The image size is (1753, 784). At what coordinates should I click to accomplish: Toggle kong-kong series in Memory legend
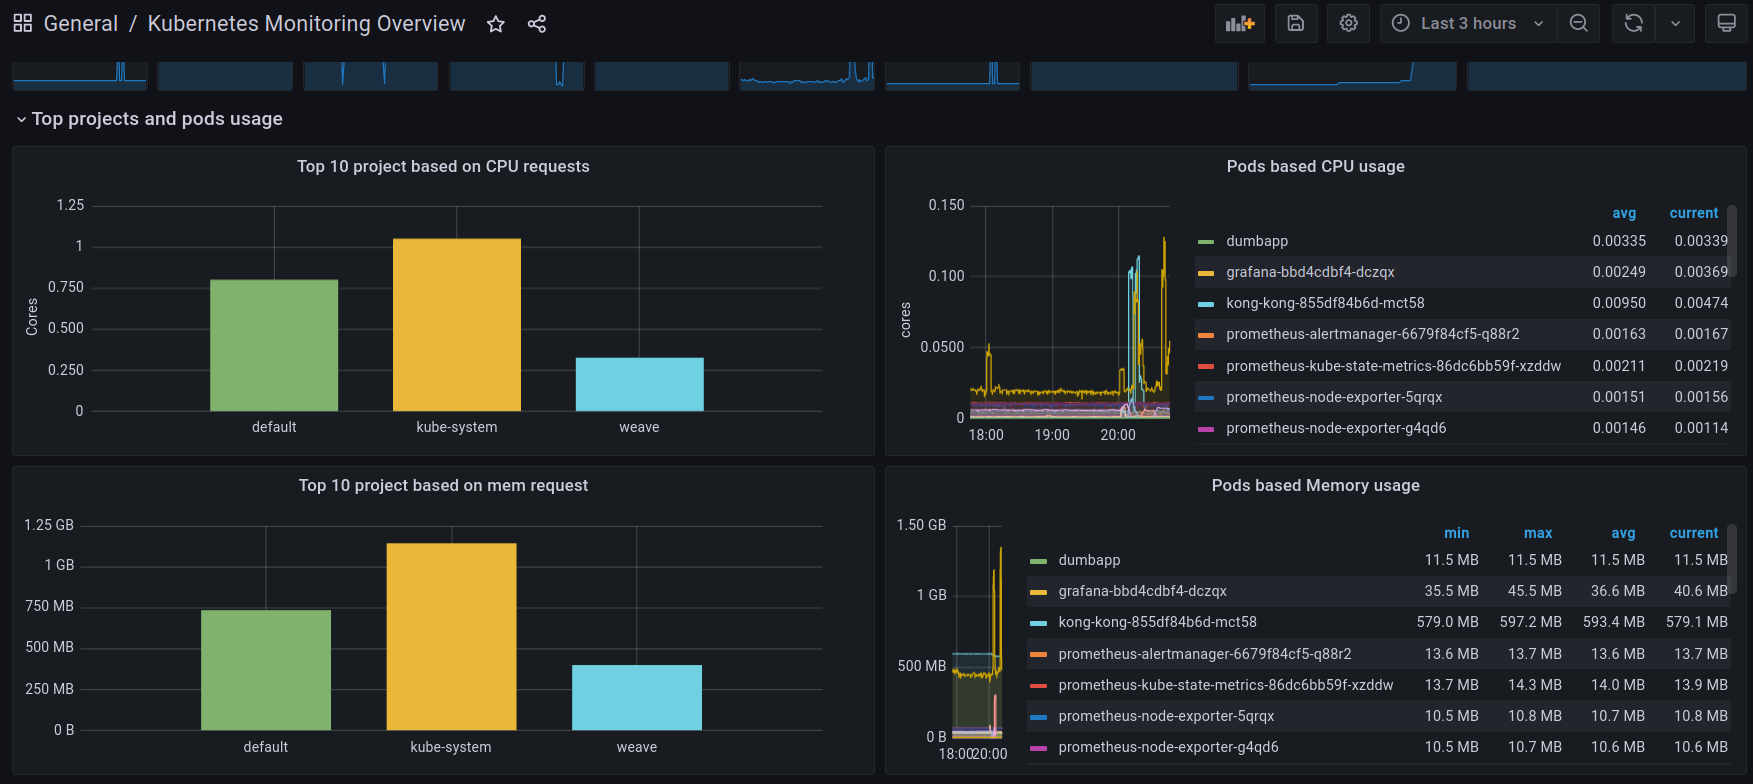point(1157,622)
